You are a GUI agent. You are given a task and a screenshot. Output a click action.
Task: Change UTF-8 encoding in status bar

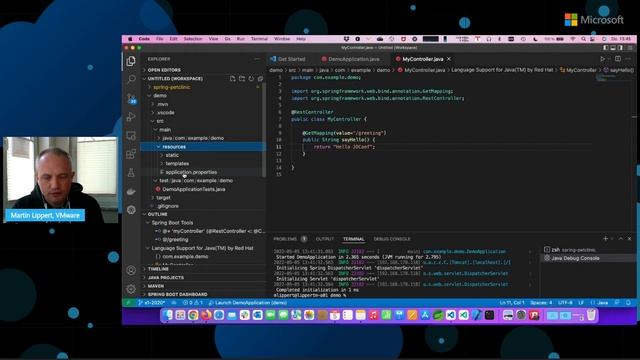click(565, 302)
